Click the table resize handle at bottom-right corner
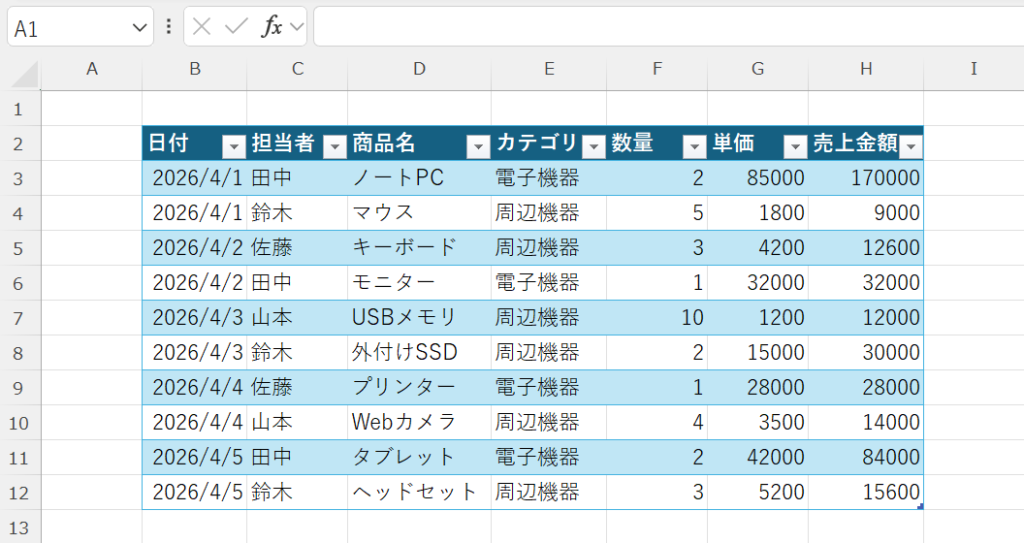This screenshot has height=543, width=1024. coord(920,507)
